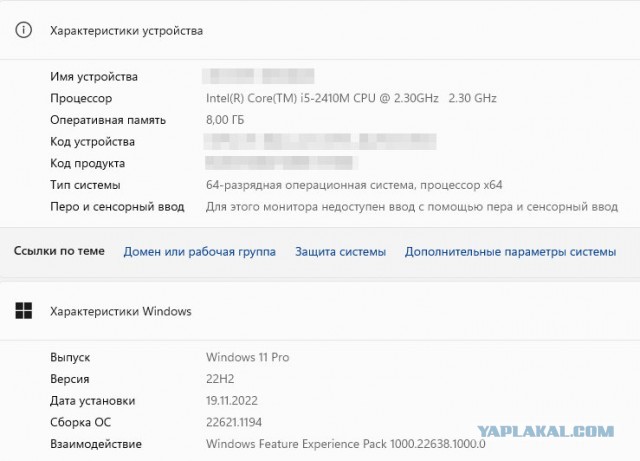Select RAM value 8,00 ГБ
Image resolution: width=640 pixels, height=461 pixels.
click(x=225, y=120)
